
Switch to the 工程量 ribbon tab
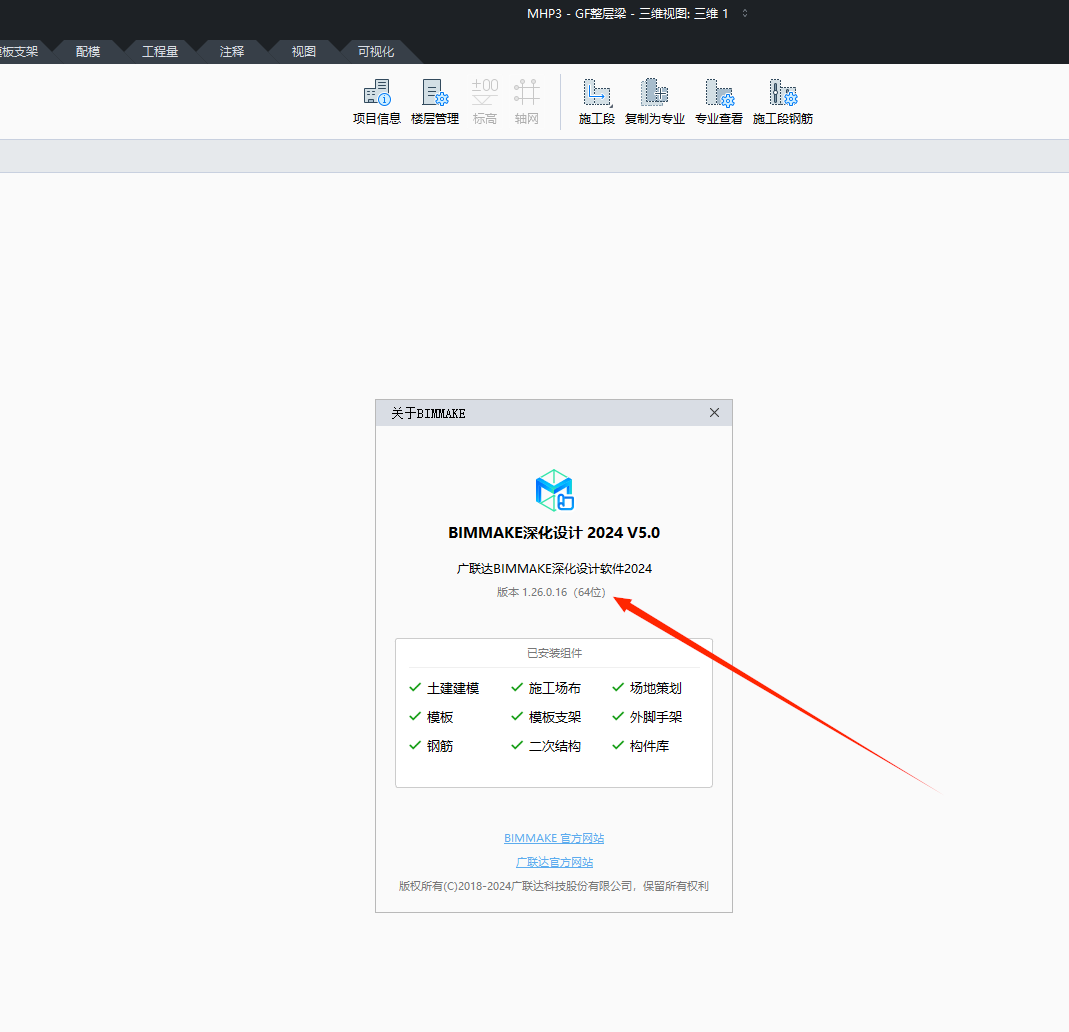(x=160, y=52)
